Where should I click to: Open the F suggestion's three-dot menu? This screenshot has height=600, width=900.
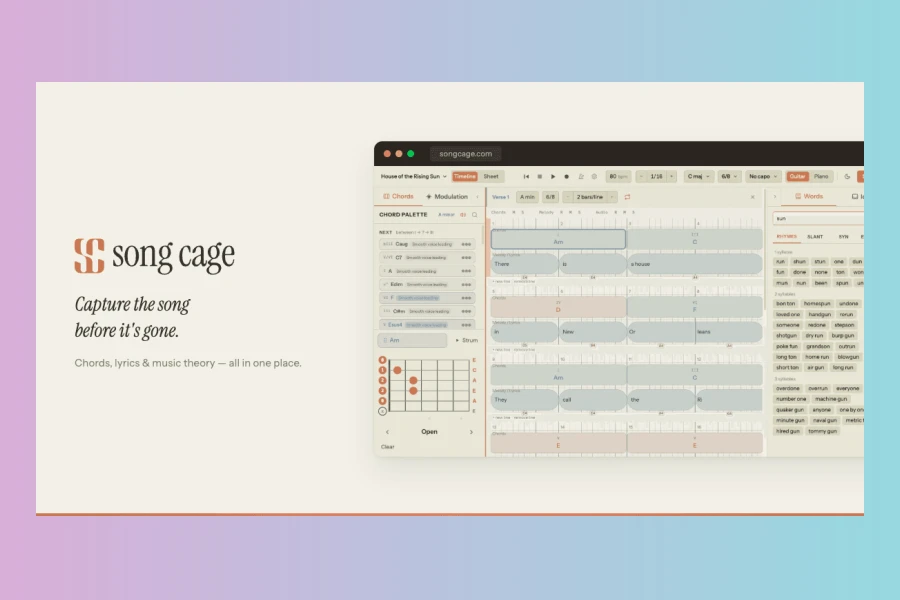pos(466,298)
